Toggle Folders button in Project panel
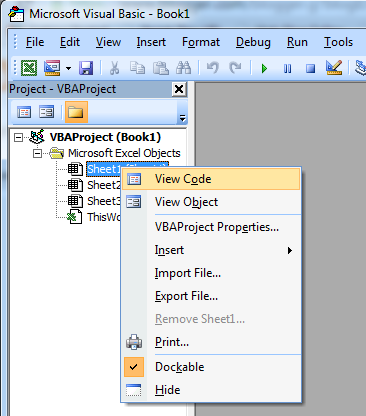This screenshot has width=366, height=416. 76,112
